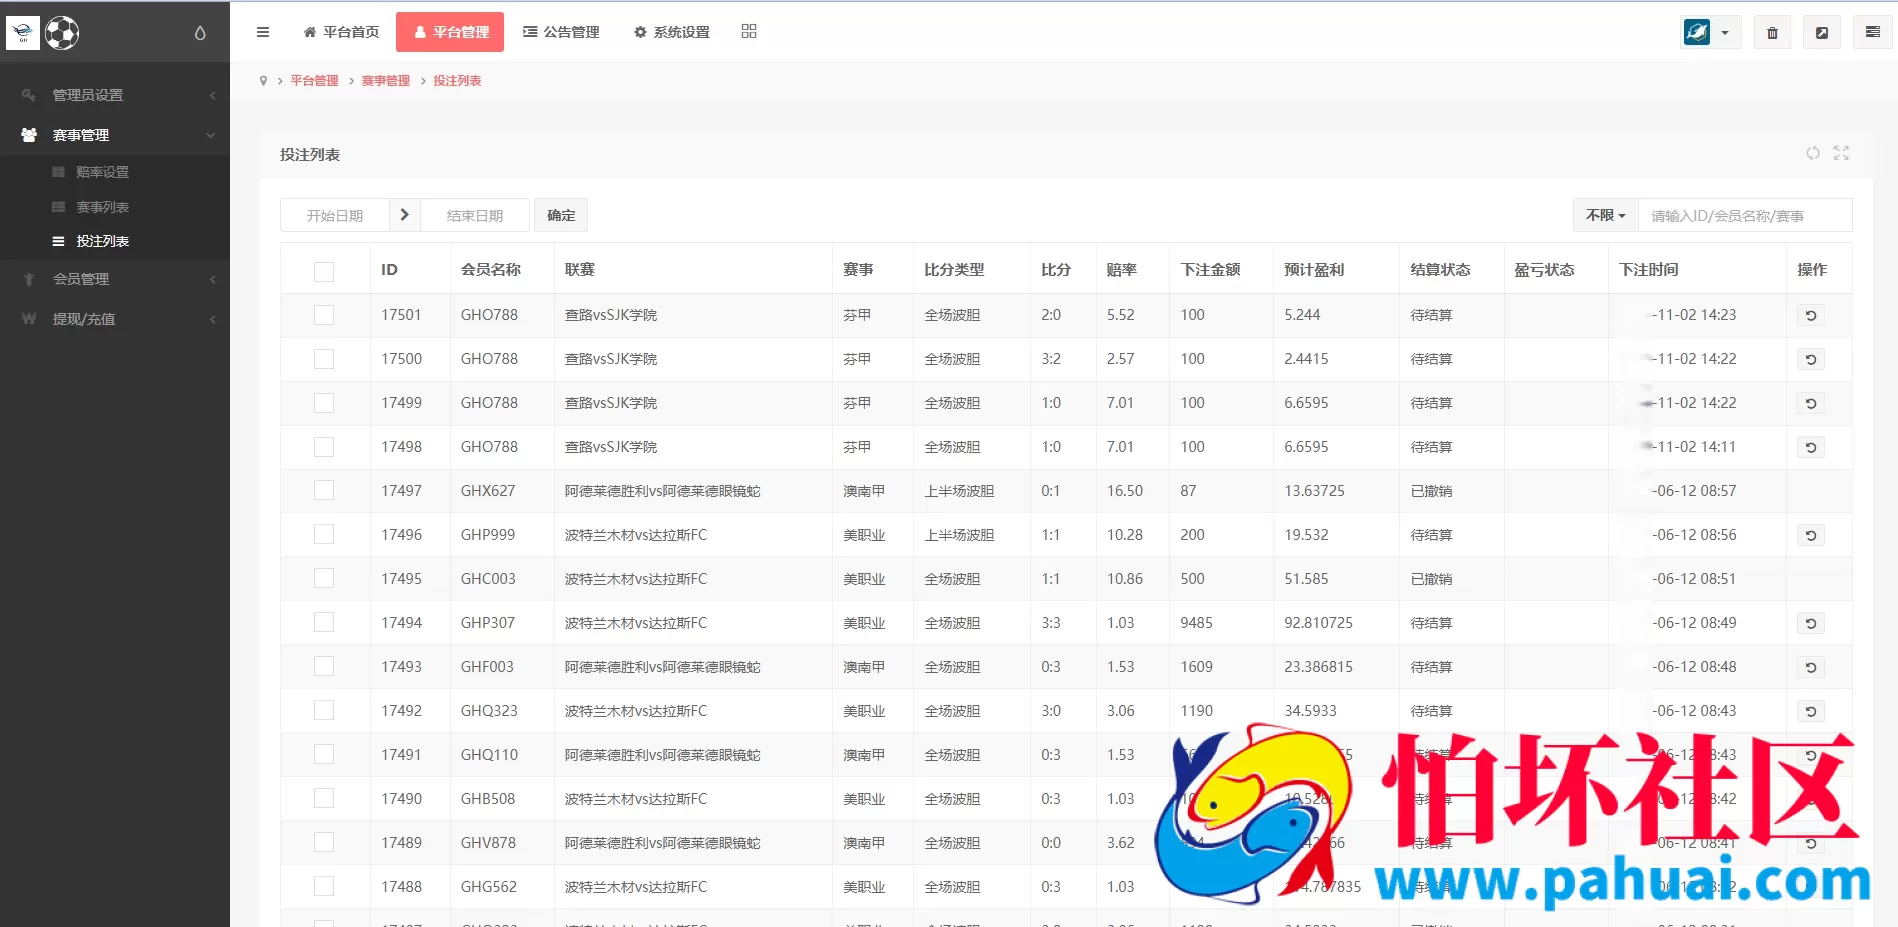Expand the 会员管理 sidebar menu

click(x=115, y=279)
